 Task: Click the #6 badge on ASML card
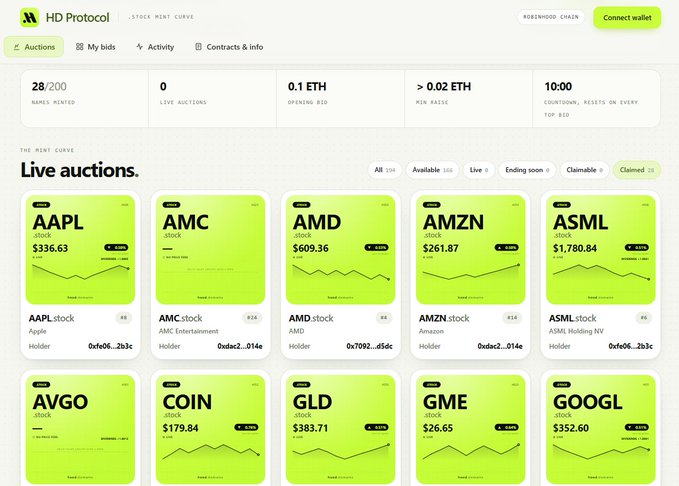pyautogui.click(x=644, y=318)
